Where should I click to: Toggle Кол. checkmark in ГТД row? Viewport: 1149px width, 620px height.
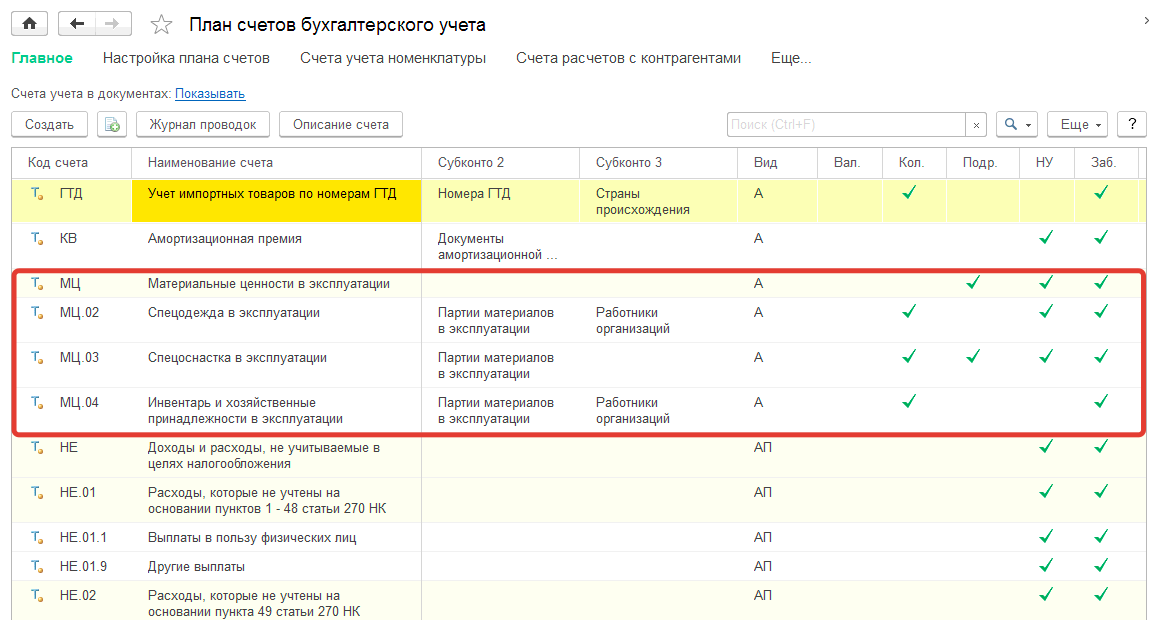coord(909,193)
